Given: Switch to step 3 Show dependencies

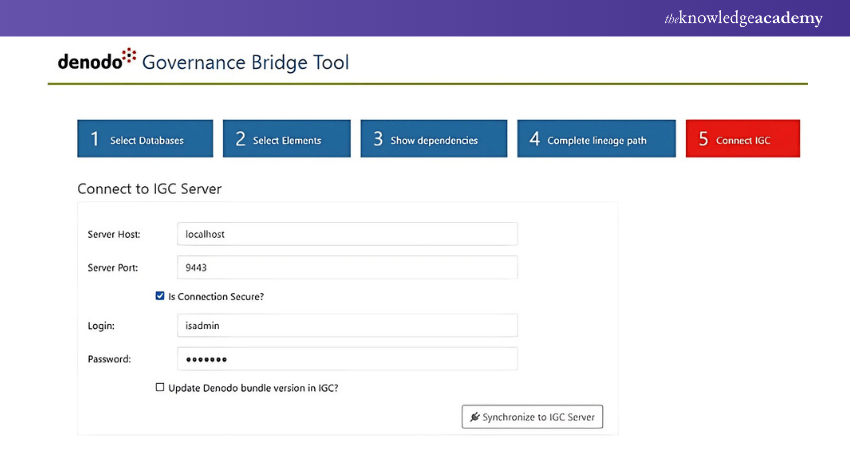Looking at the screenshot, I should 427,139.
